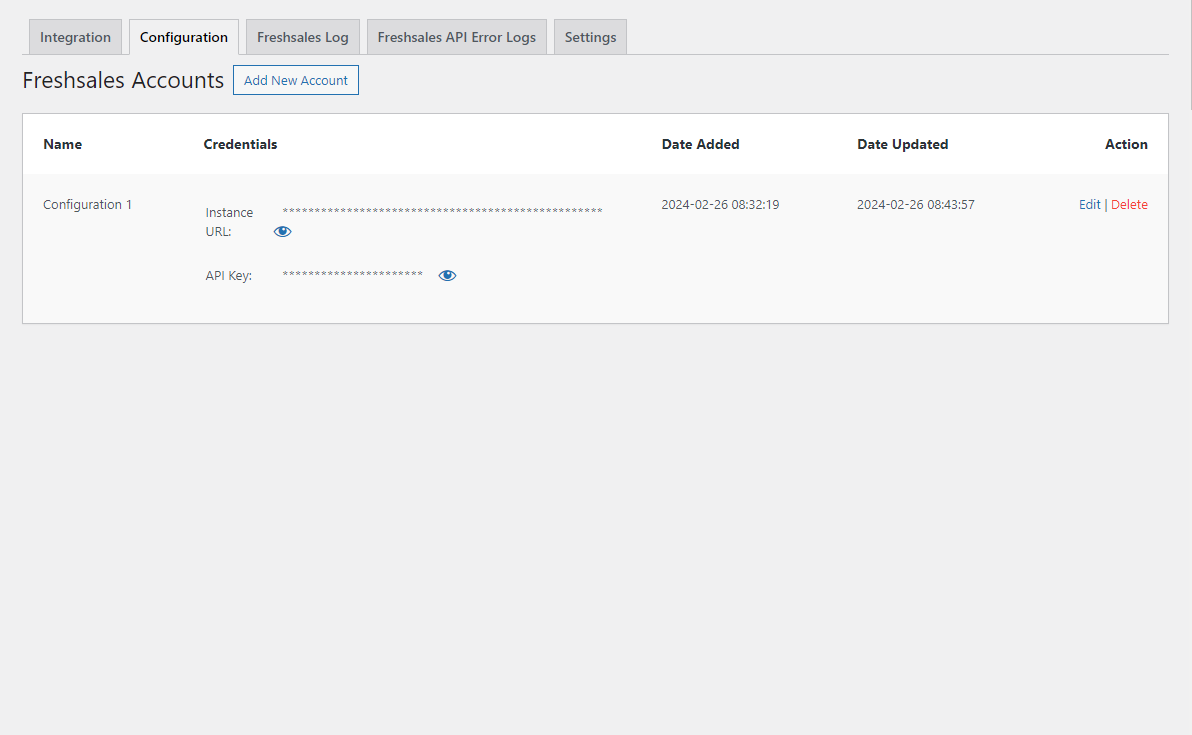Click the masked Instance URL asterisks
Image resolution: width=1192 pixels, height=735 pixels.
coord(442,211)
